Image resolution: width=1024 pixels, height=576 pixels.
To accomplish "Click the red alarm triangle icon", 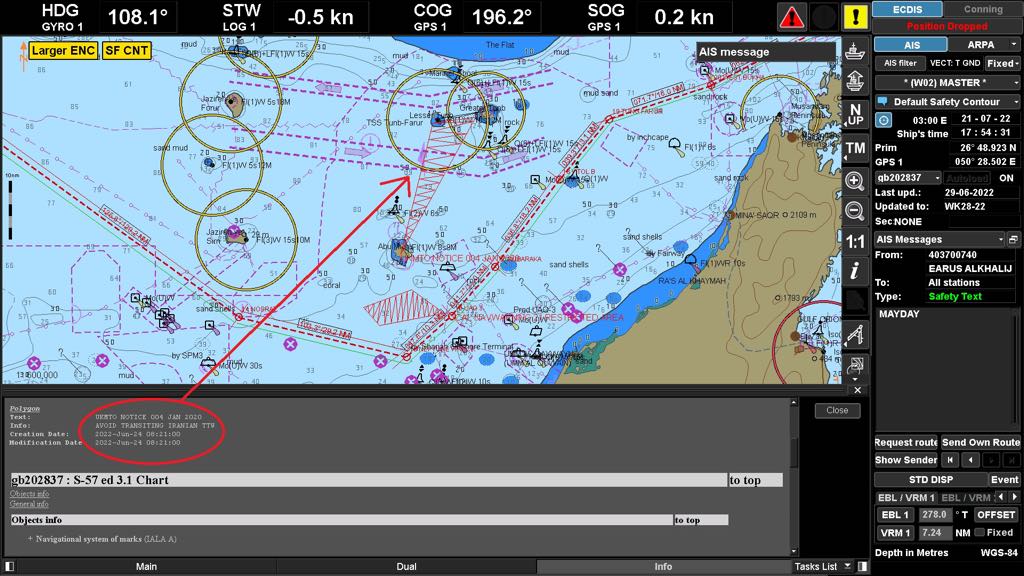I will point(792,17).
